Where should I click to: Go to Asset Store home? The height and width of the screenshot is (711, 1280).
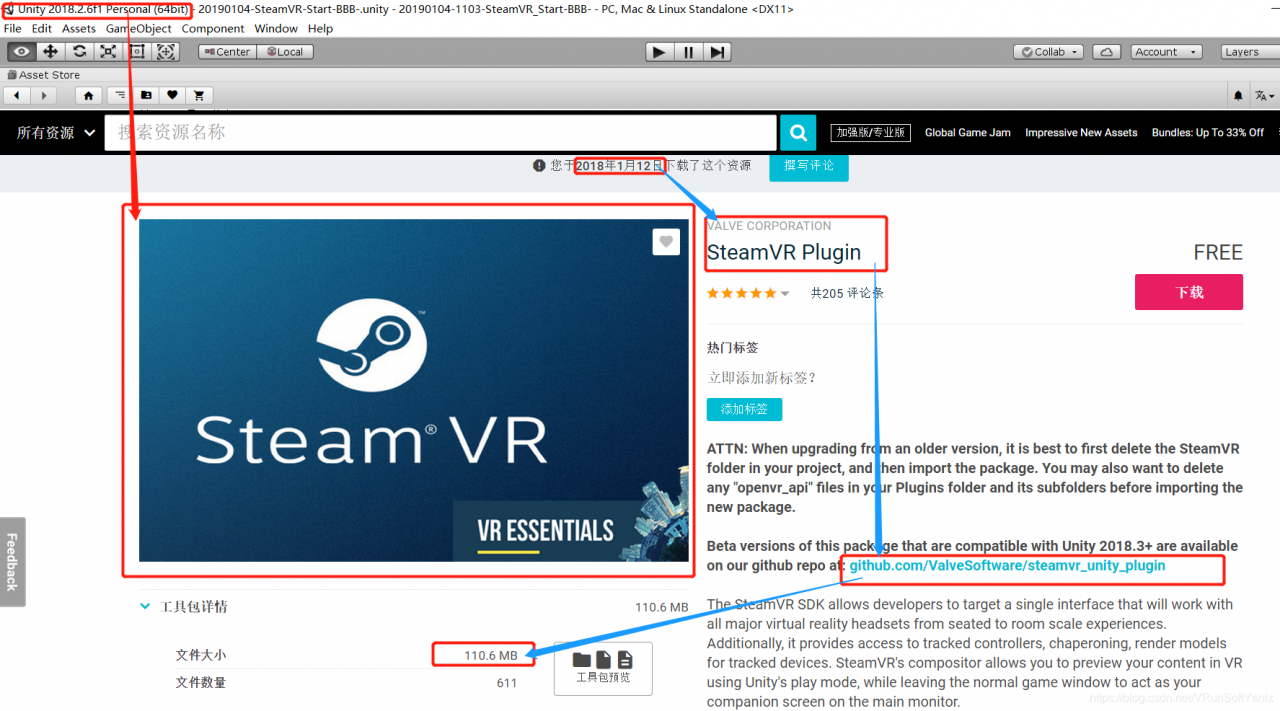pos(89,95)
